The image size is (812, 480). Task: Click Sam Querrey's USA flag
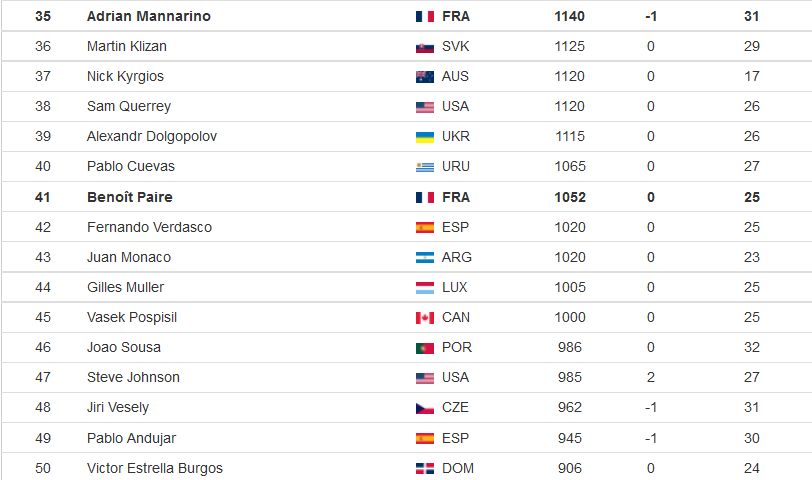(425, 107)
